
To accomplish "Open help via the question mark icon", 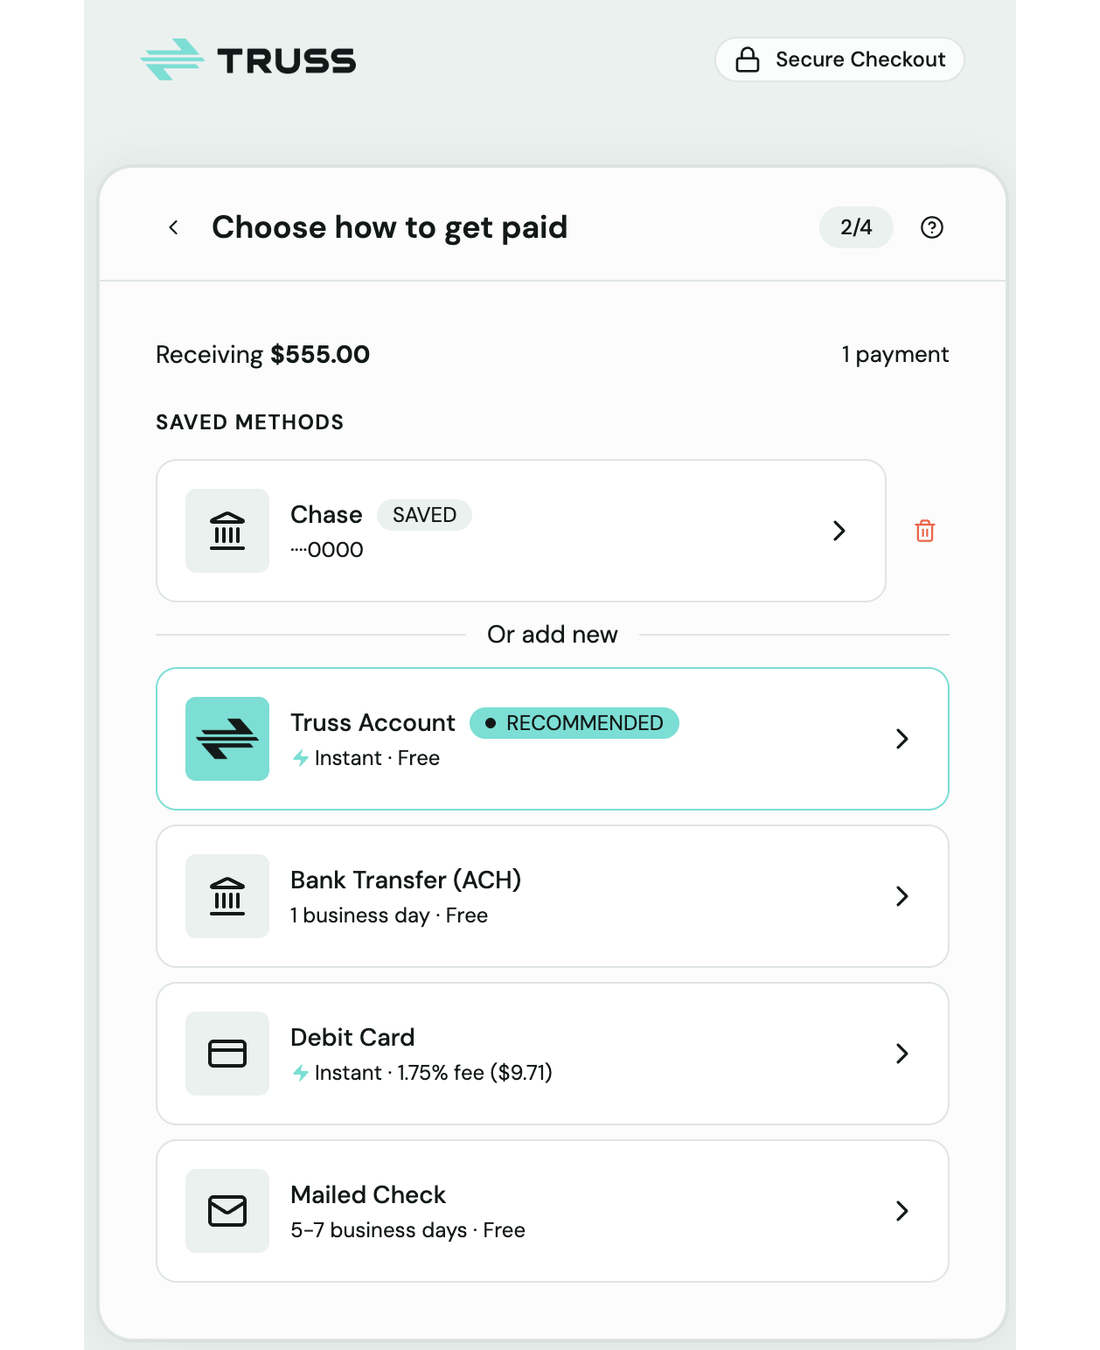I will pyautogui.click(x=932, y=227).
